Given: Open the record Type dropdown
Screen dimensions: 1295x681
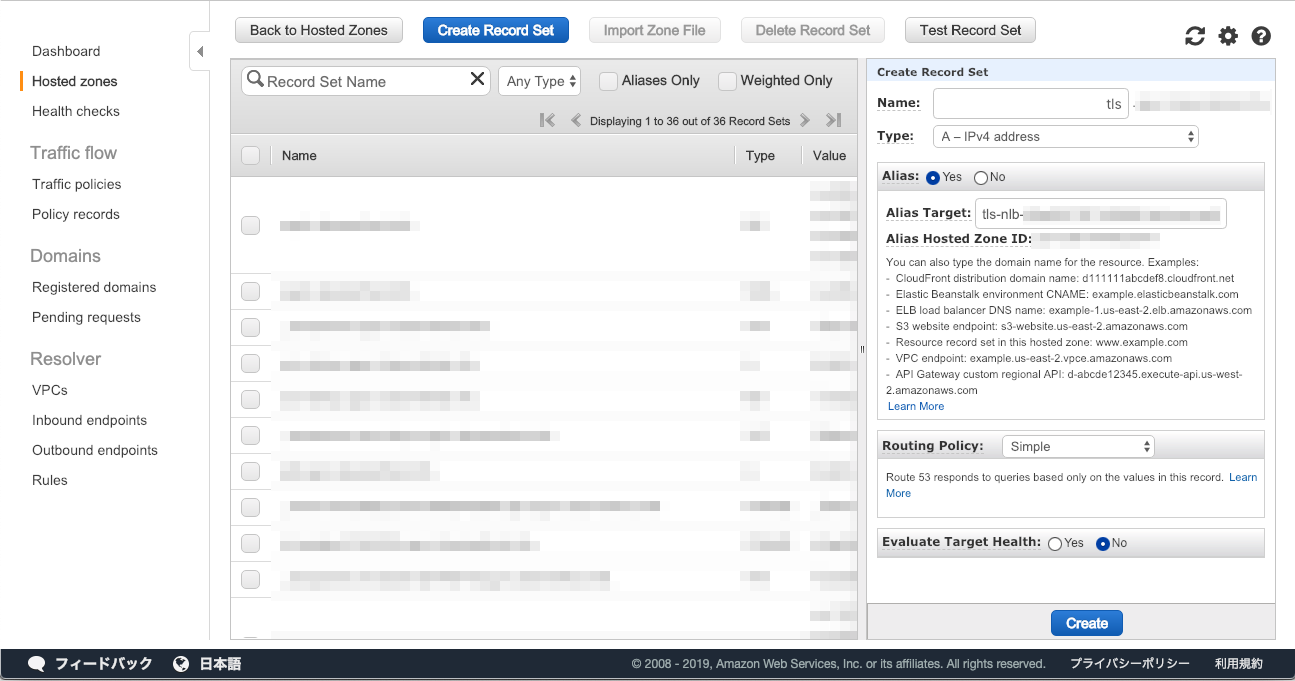Looking at the screenshot, I should click(x=1065, y=136).
